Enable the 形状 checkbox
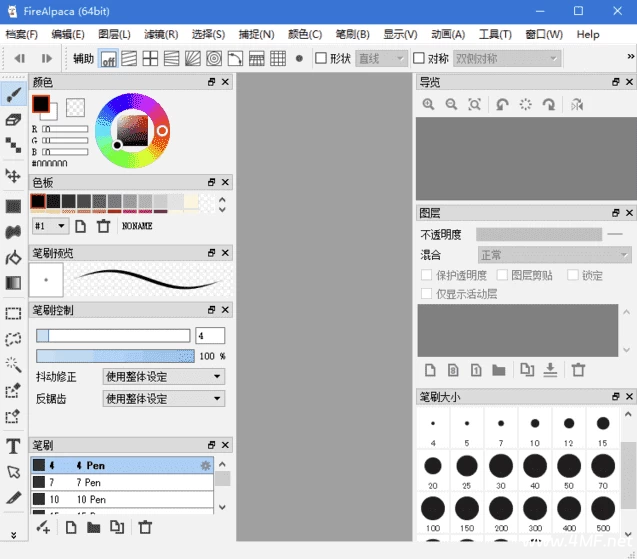This screenshot has height=559, width=637. point(321,58)
